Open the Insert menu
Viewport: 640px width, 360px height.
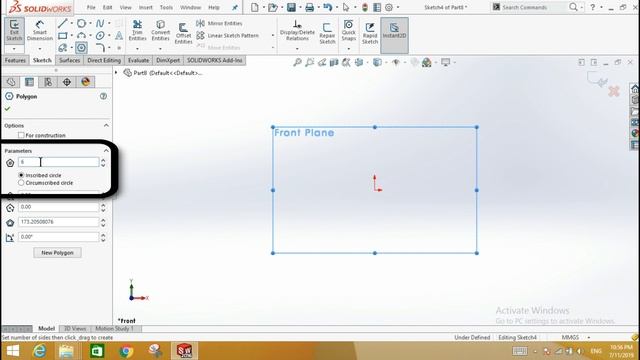pos(146,7)
